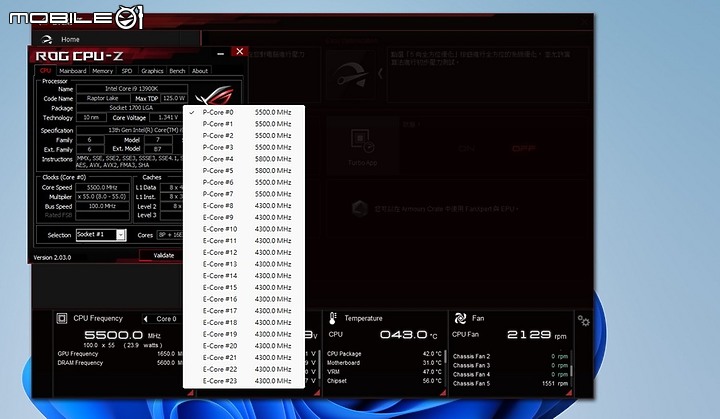
Task: Click the Version 2.03.0 label
Action: click(x=52, y=258)
